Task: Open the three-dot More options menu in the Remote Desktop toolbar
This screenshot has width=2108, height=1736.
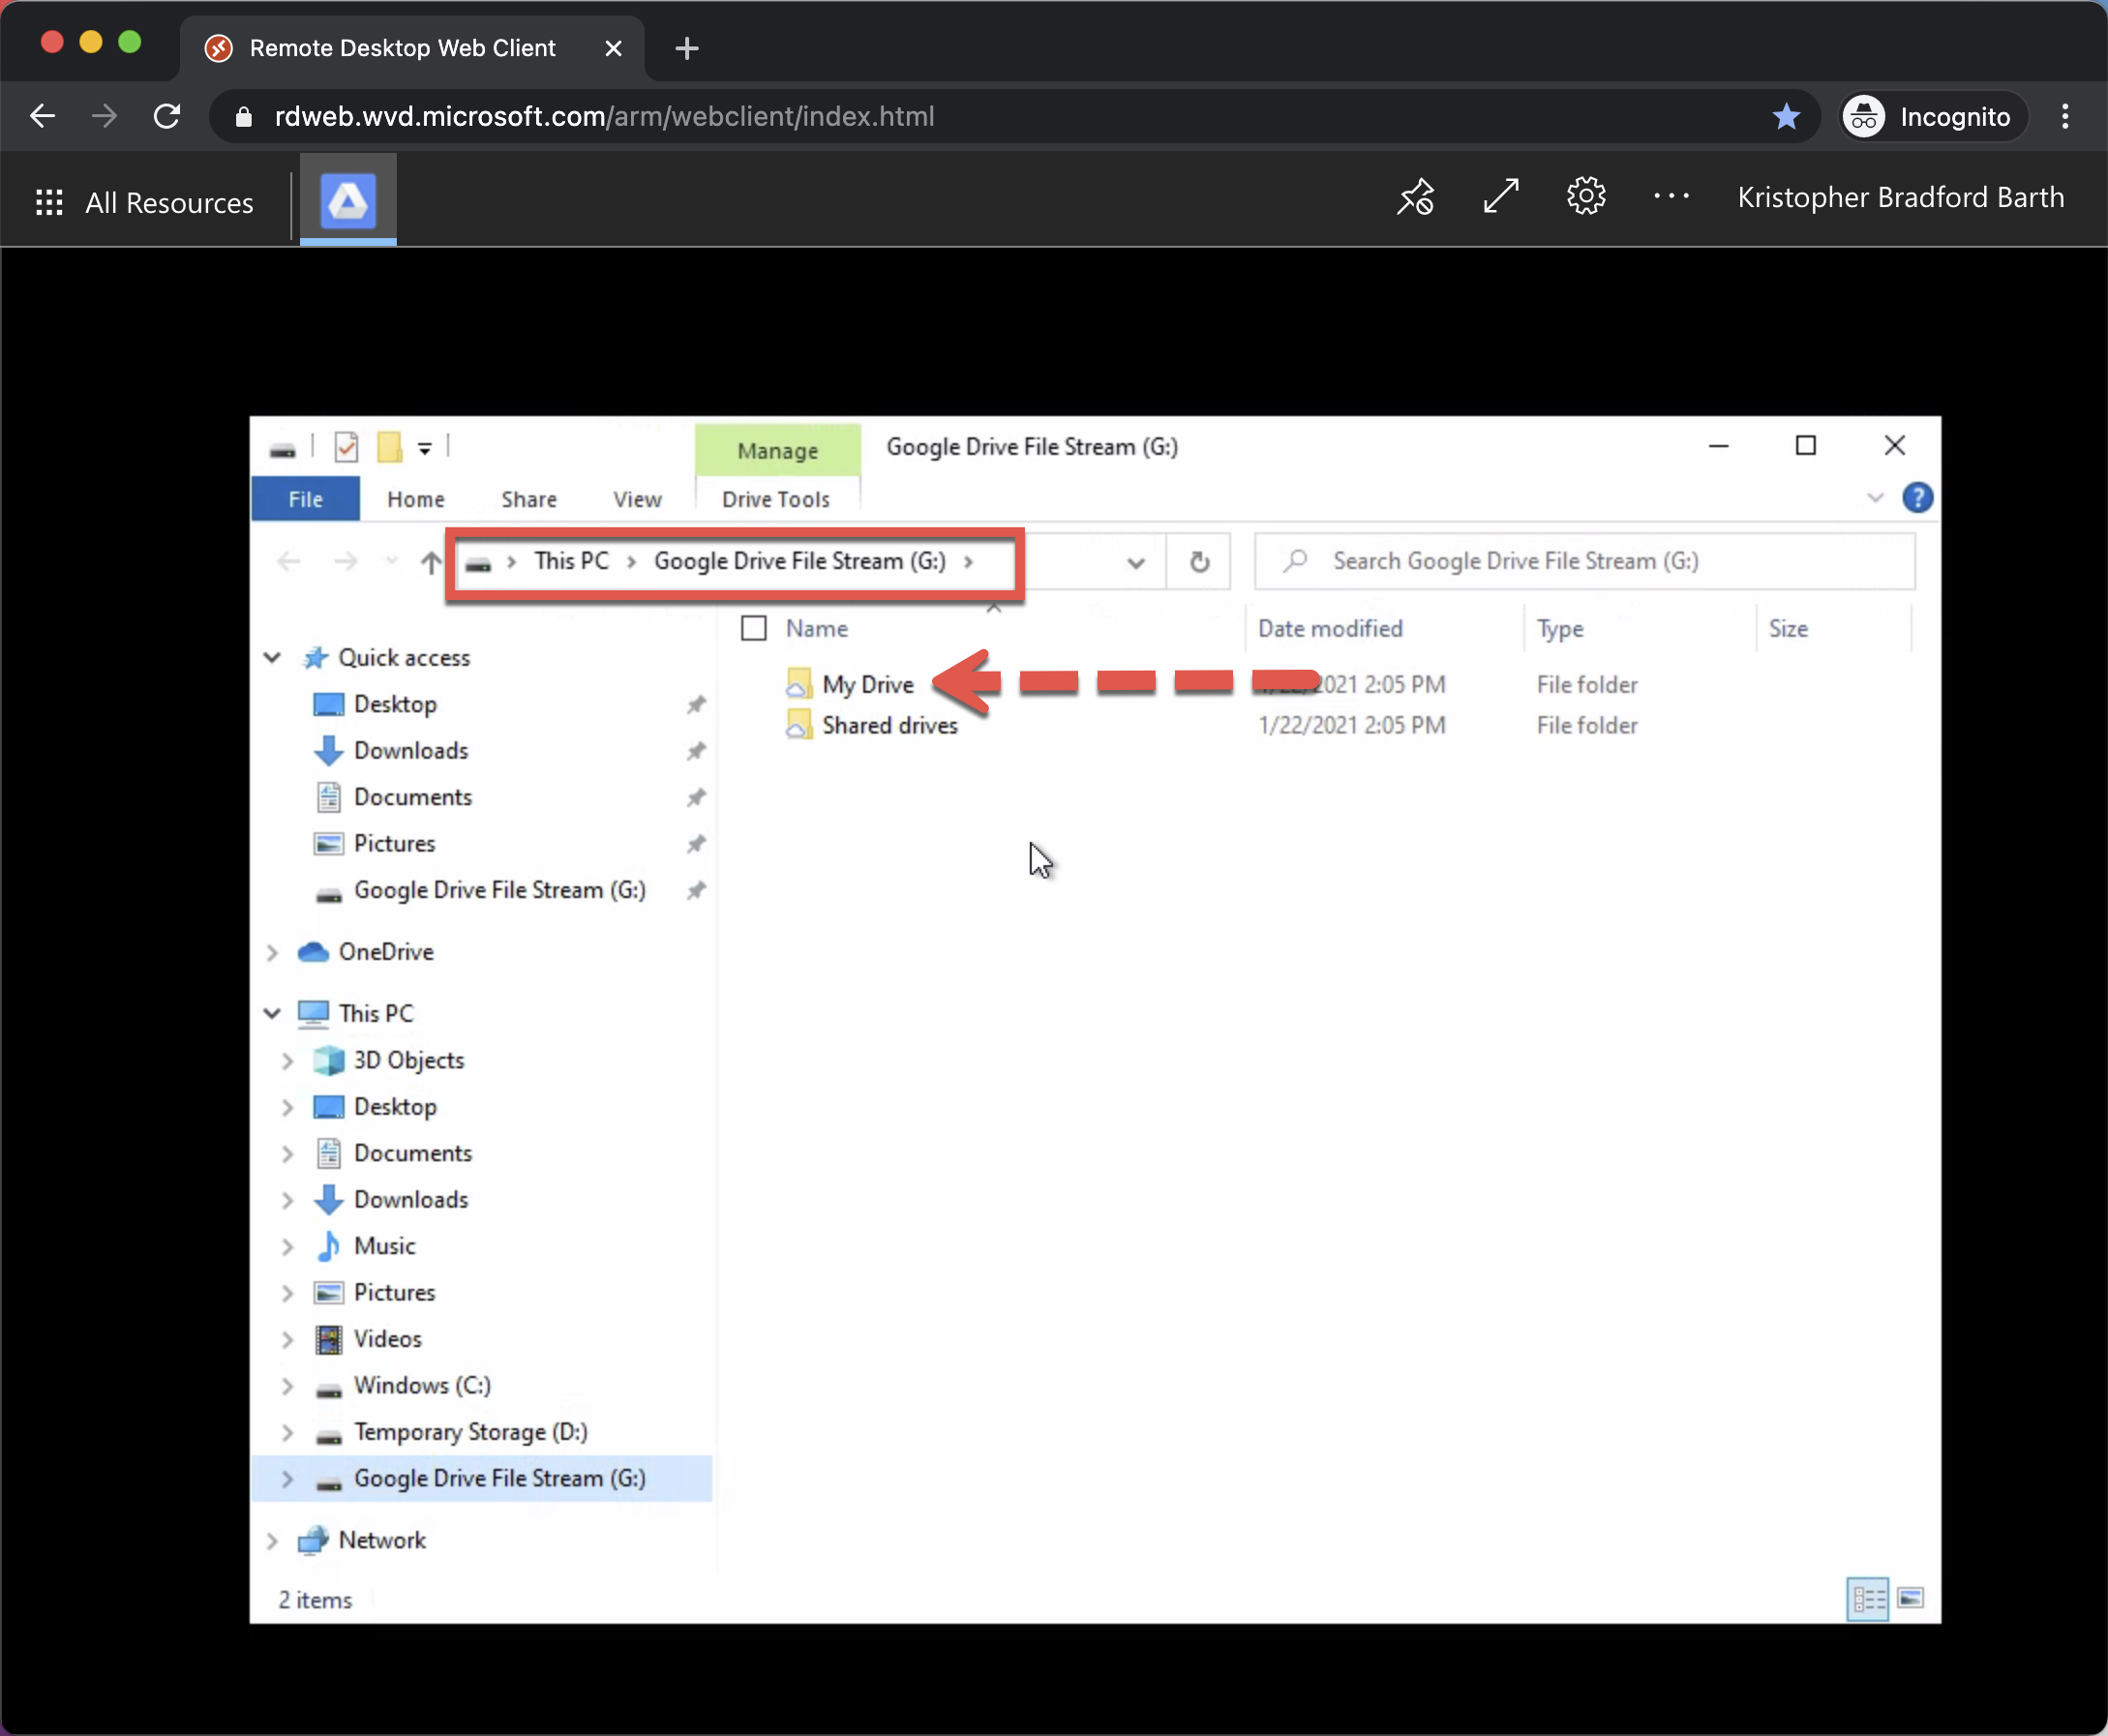Action: 1671,196
